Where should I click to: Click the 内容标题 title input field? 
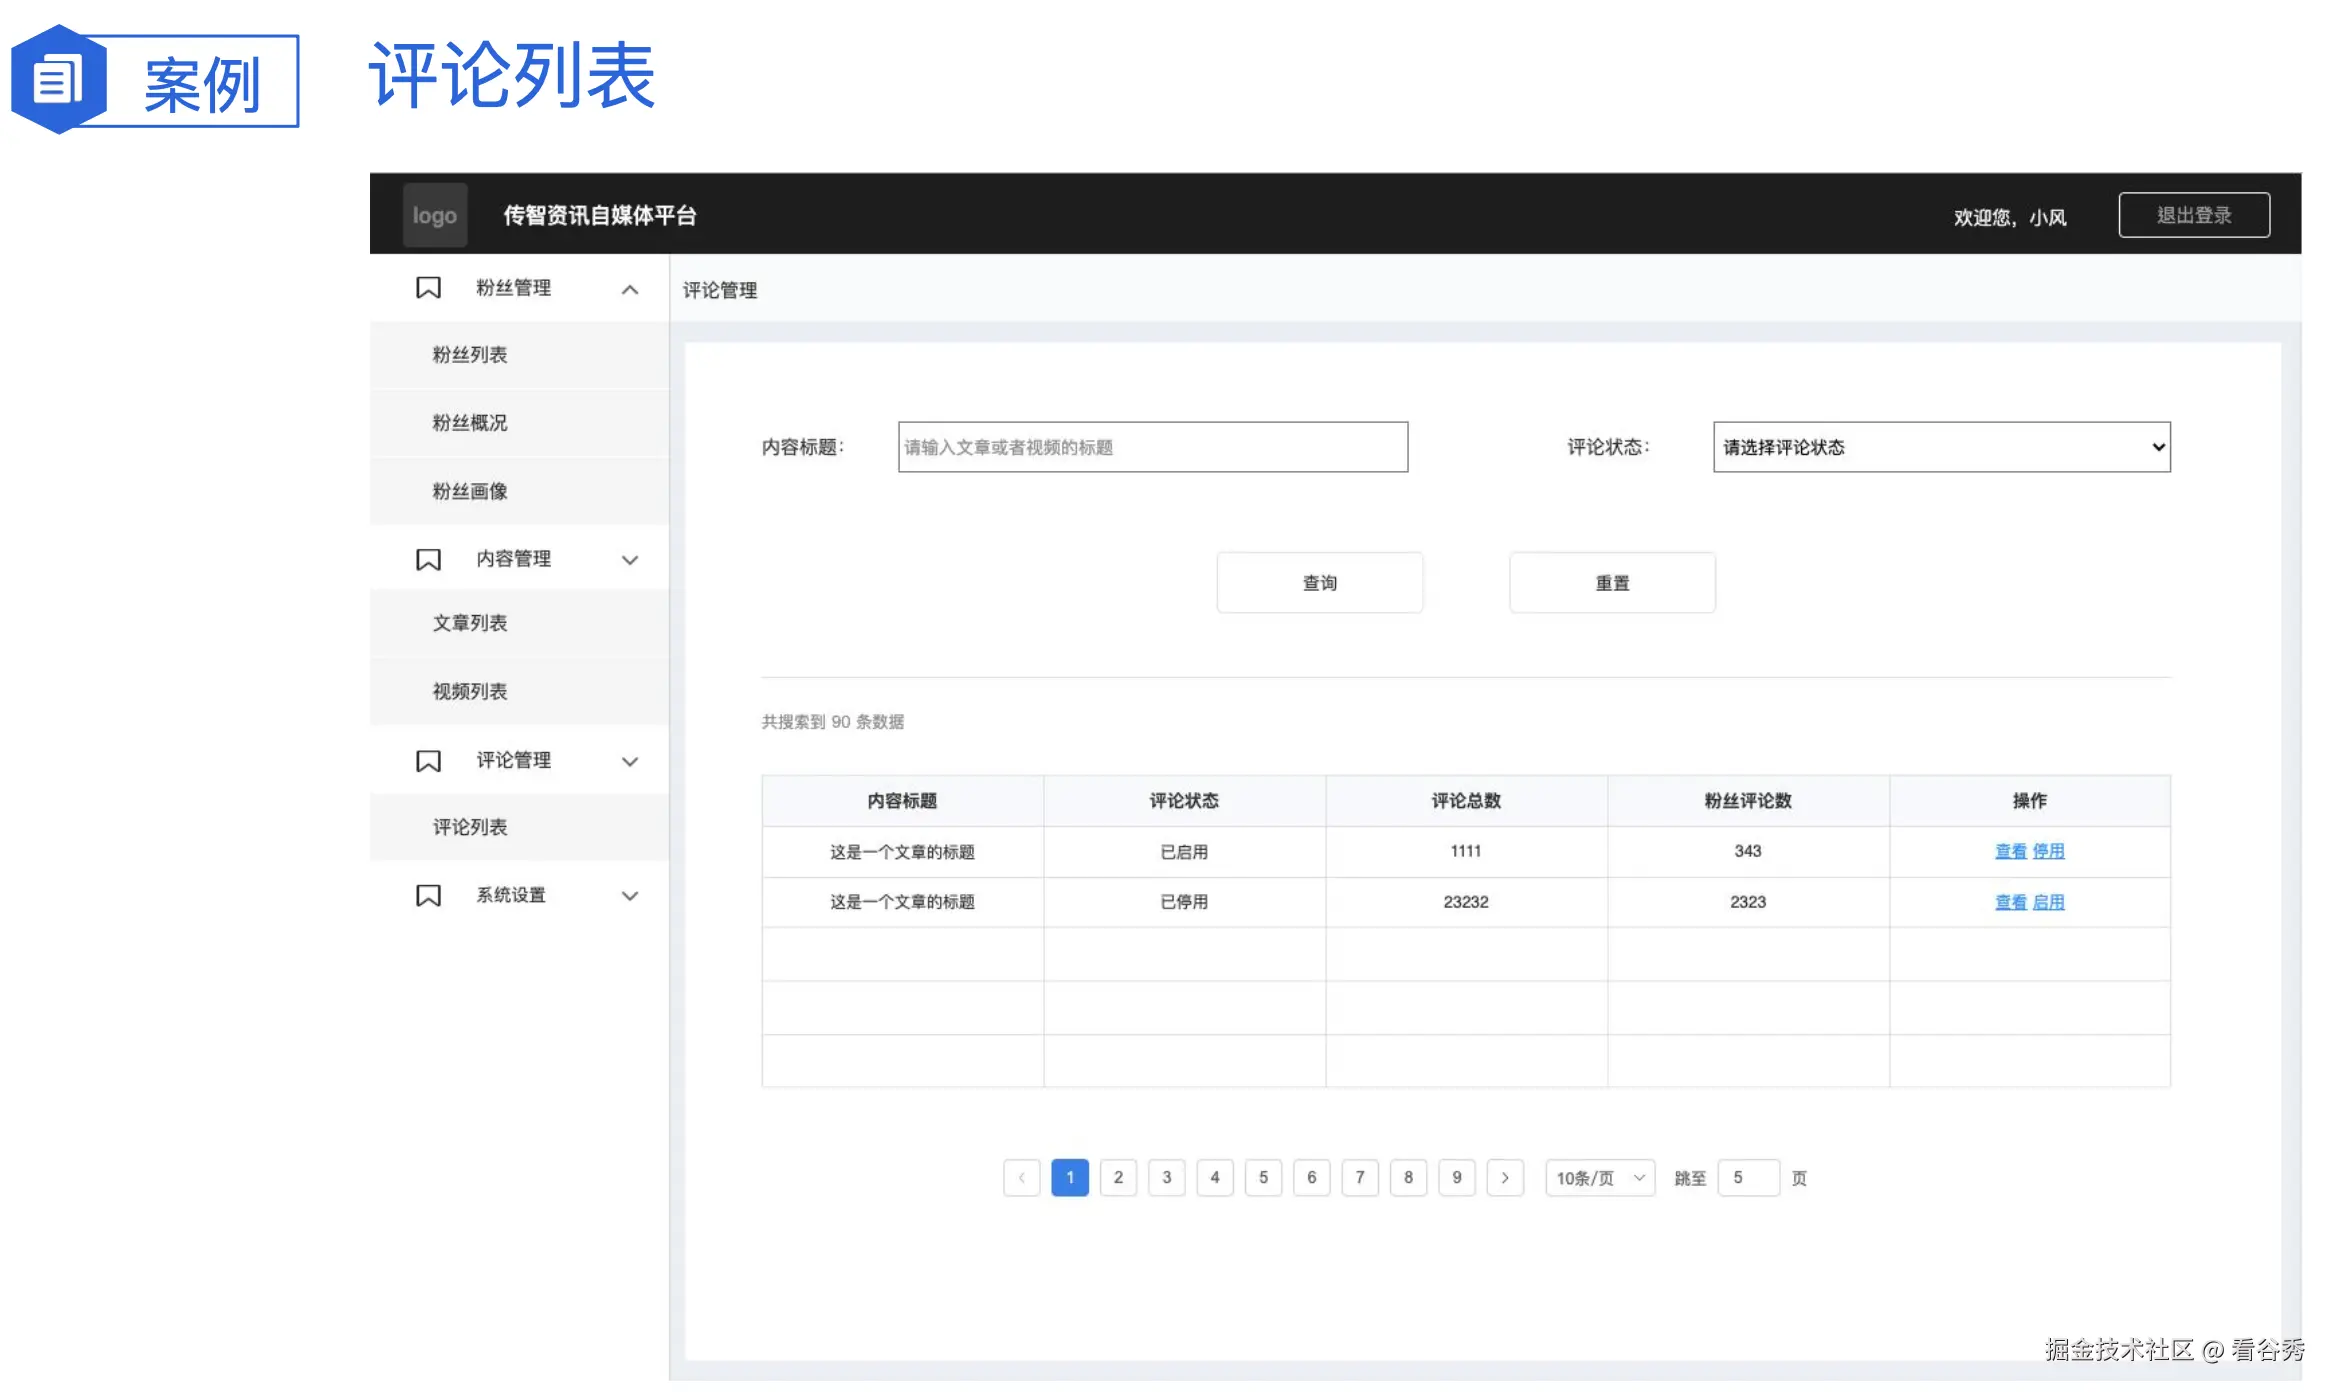pyautogui.click(x=1152, y=447)
